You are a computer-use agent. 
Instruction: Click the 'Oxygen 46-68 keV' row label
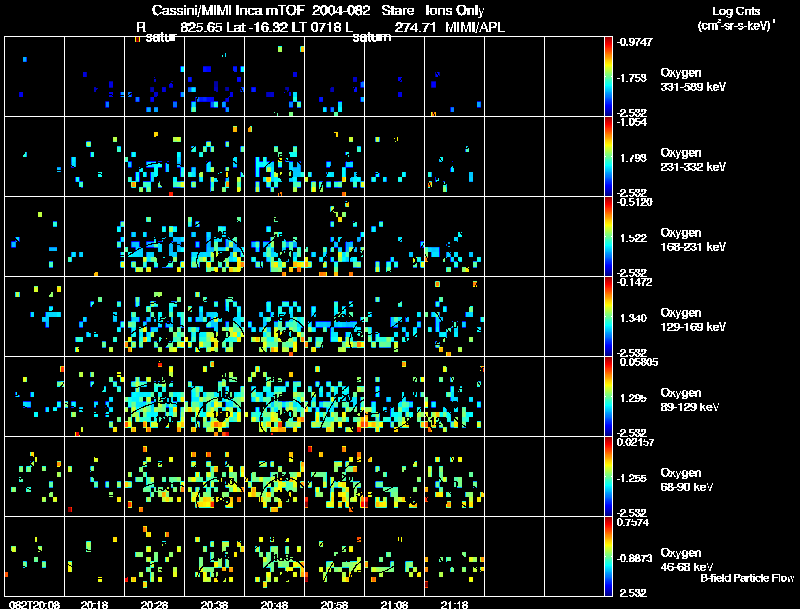click(687, 560)
